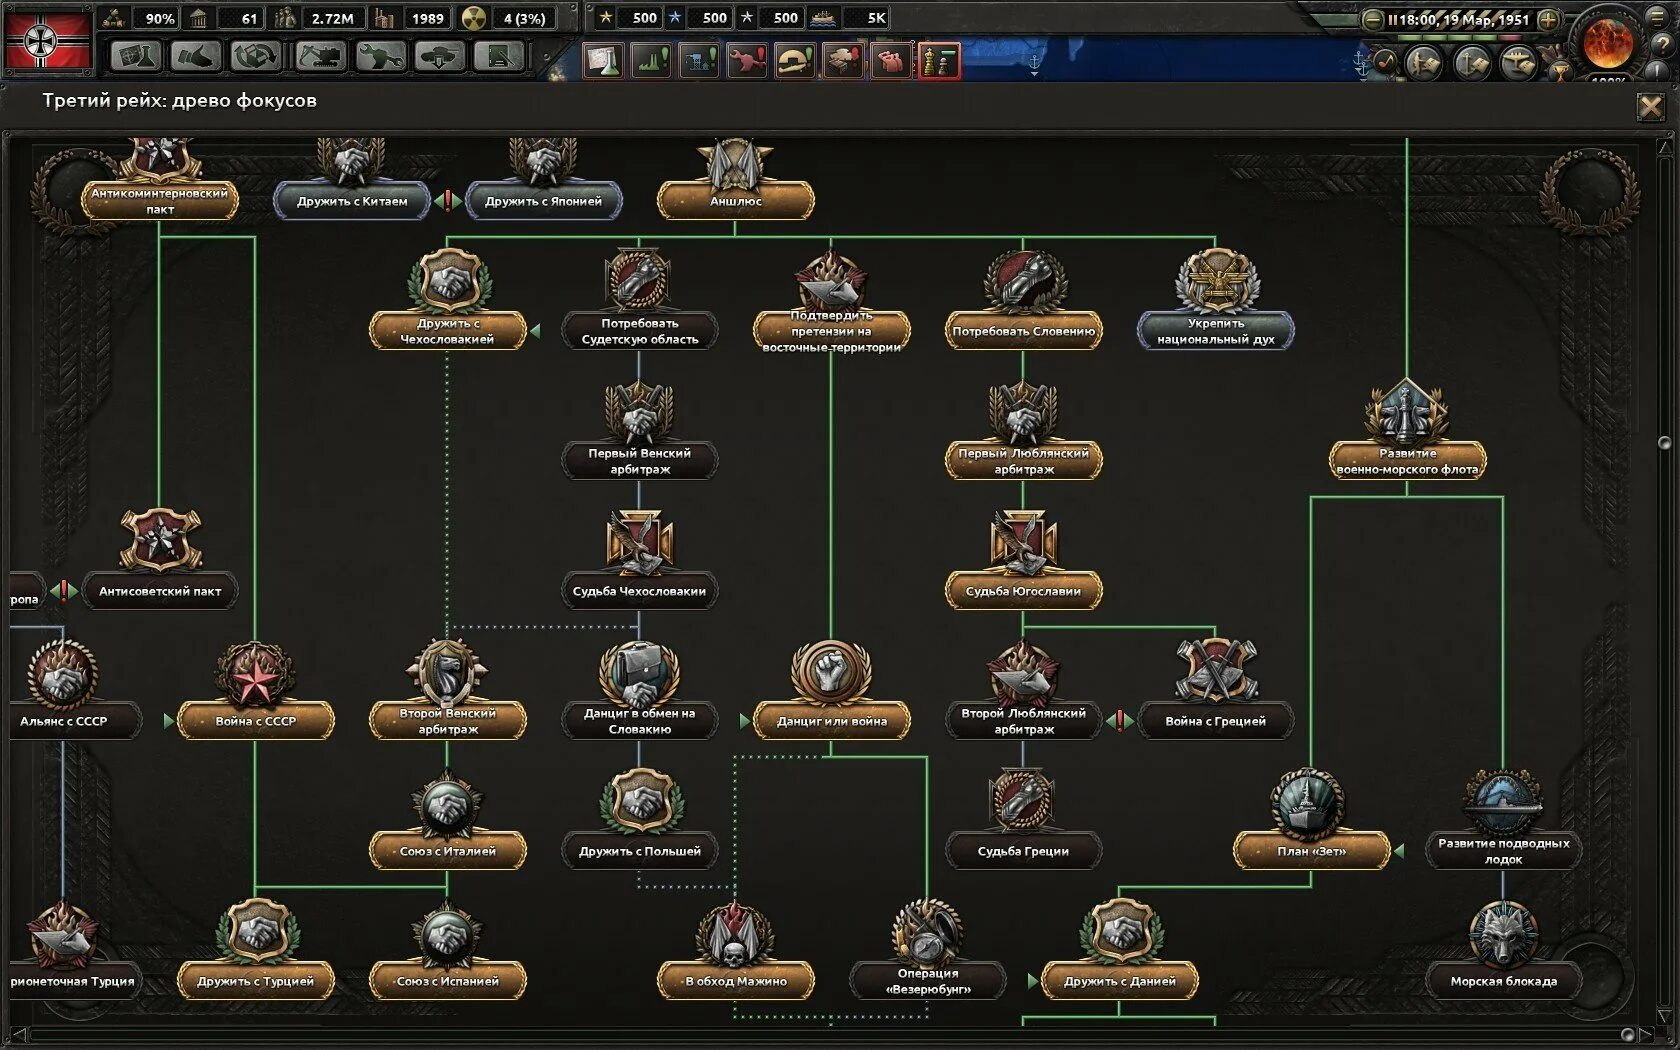Decrease game speed with minus button

[x=1373, y=19]
